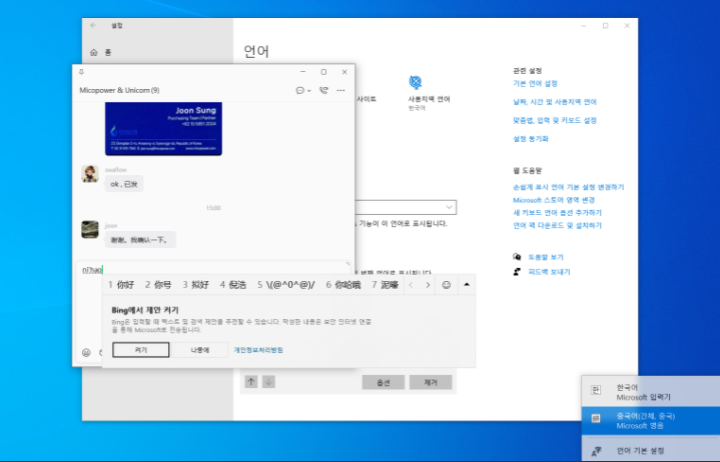Open the IME emoji smiley panel
The image size is (720, 462).
pyautogui.click(x=446, y=285)
